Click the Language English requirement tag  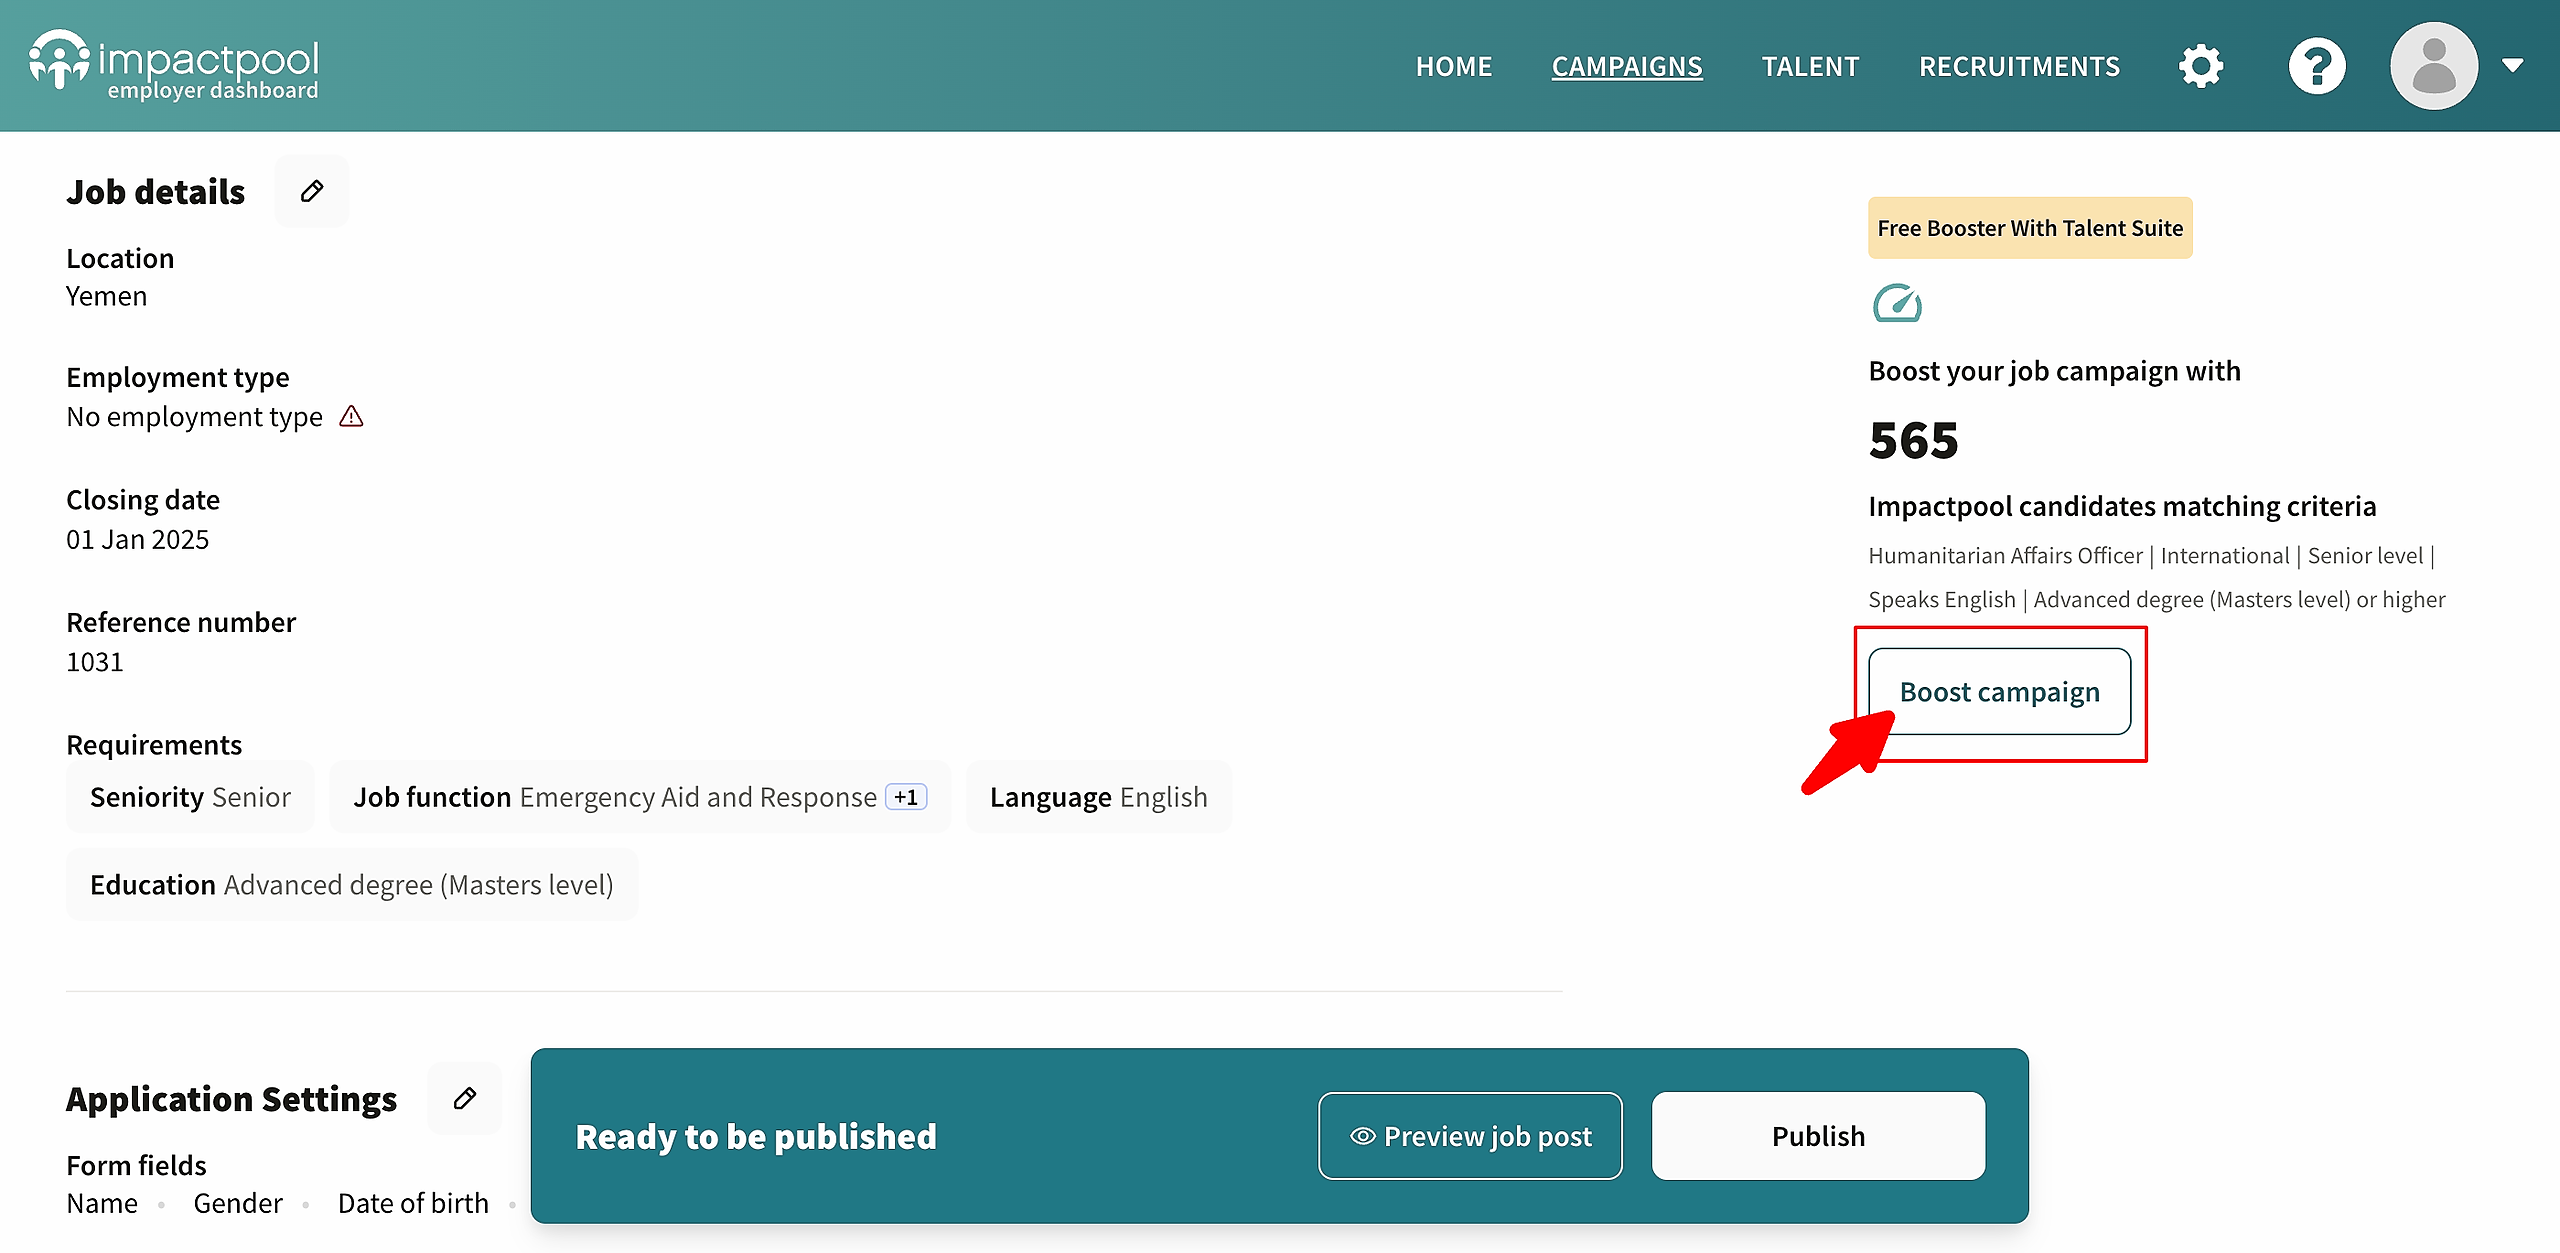[x=1099, y=797]
